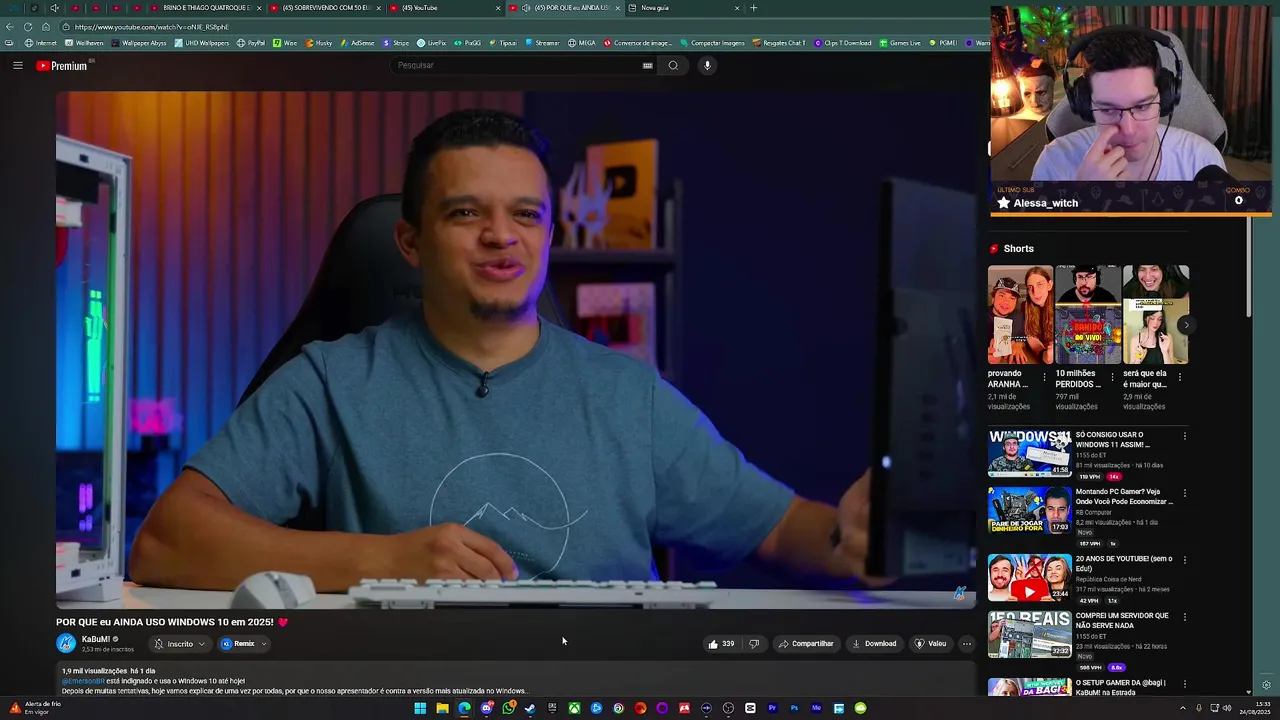
Task: Open the Wallhaven bookmark
Action: point(84,43)
